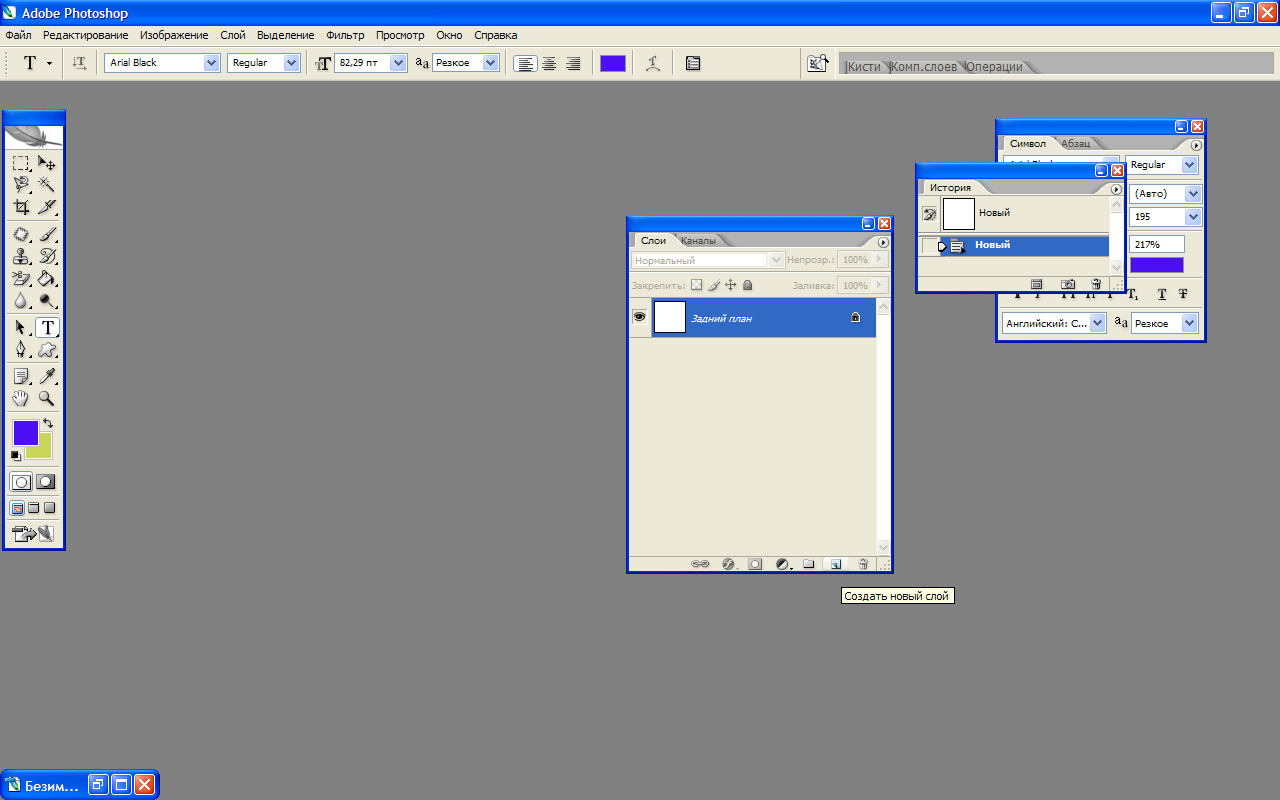The image size is (1280, 800).
Task: Click the Задний план layer thumbnail
Action: [x=669, y=317]
